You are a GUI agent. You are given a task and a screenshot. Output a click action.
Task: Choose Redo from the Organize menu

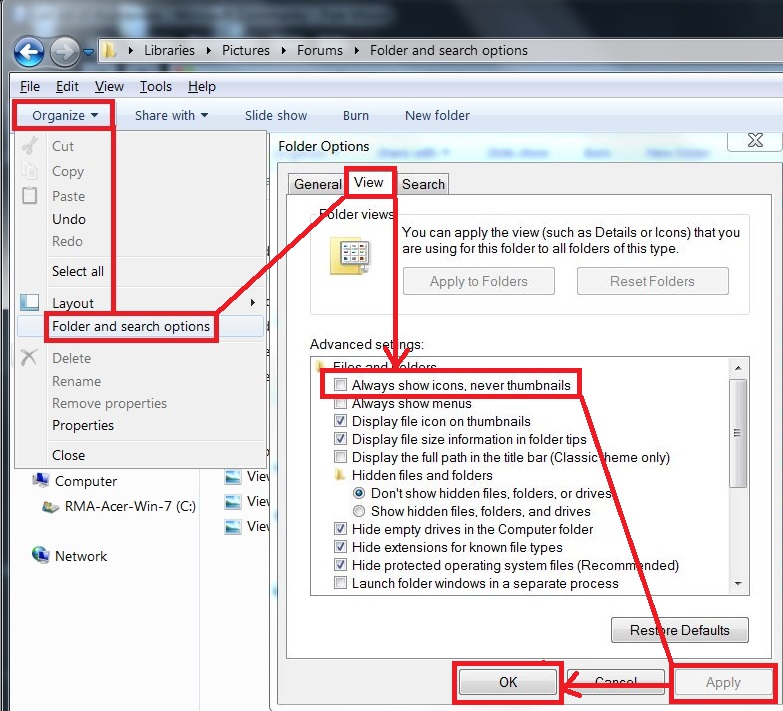(67, 241)
